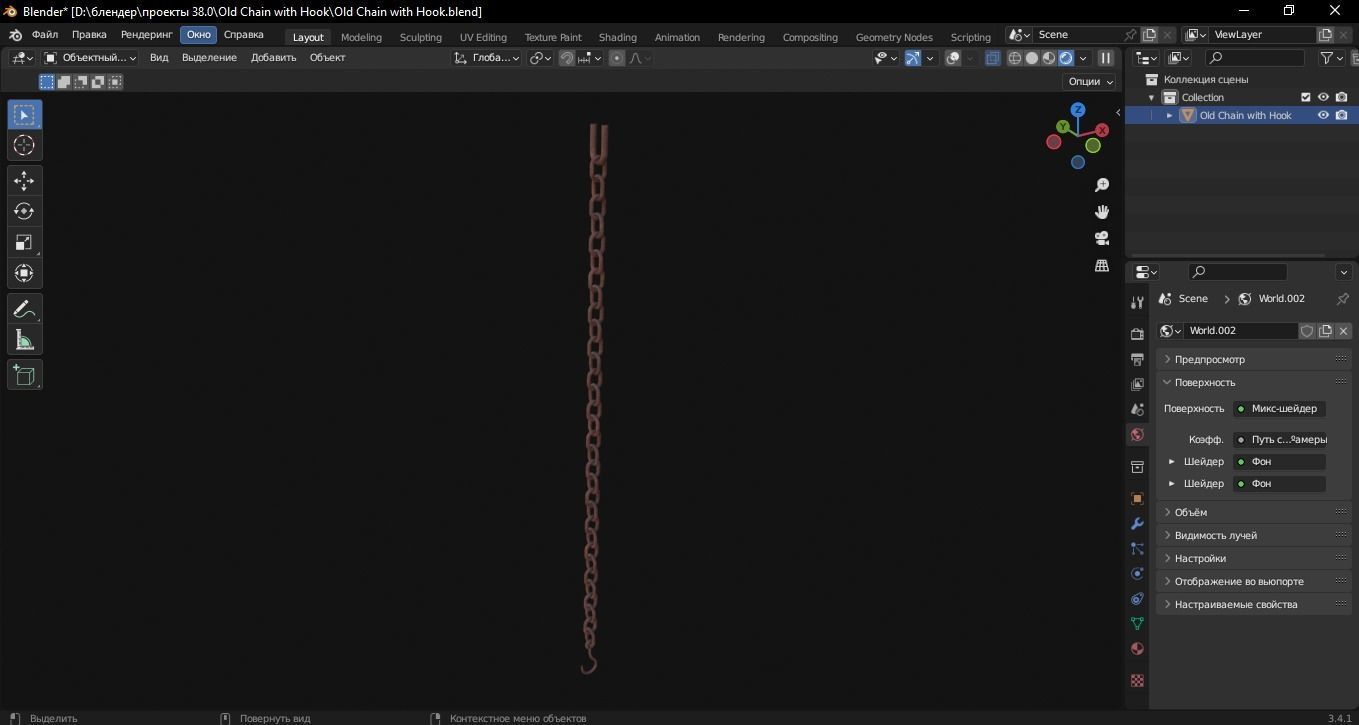Viewport: 1359px width, 725px height.
Task: Switch to Solid viewport shading
Action: point(1032,58)
